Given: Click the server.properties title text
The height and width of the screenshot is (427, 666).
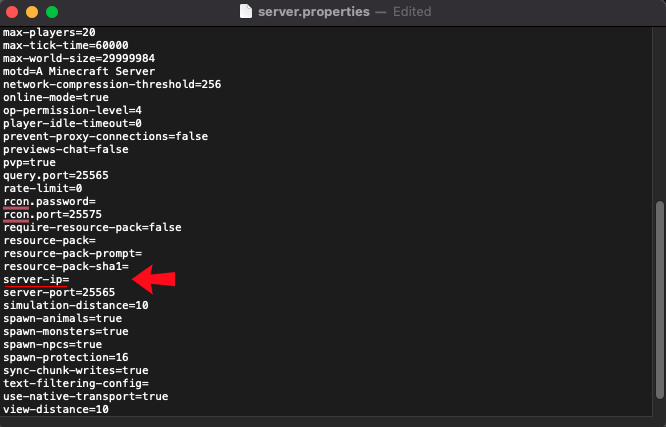Looking at the screenshot, I should point(313,12).
